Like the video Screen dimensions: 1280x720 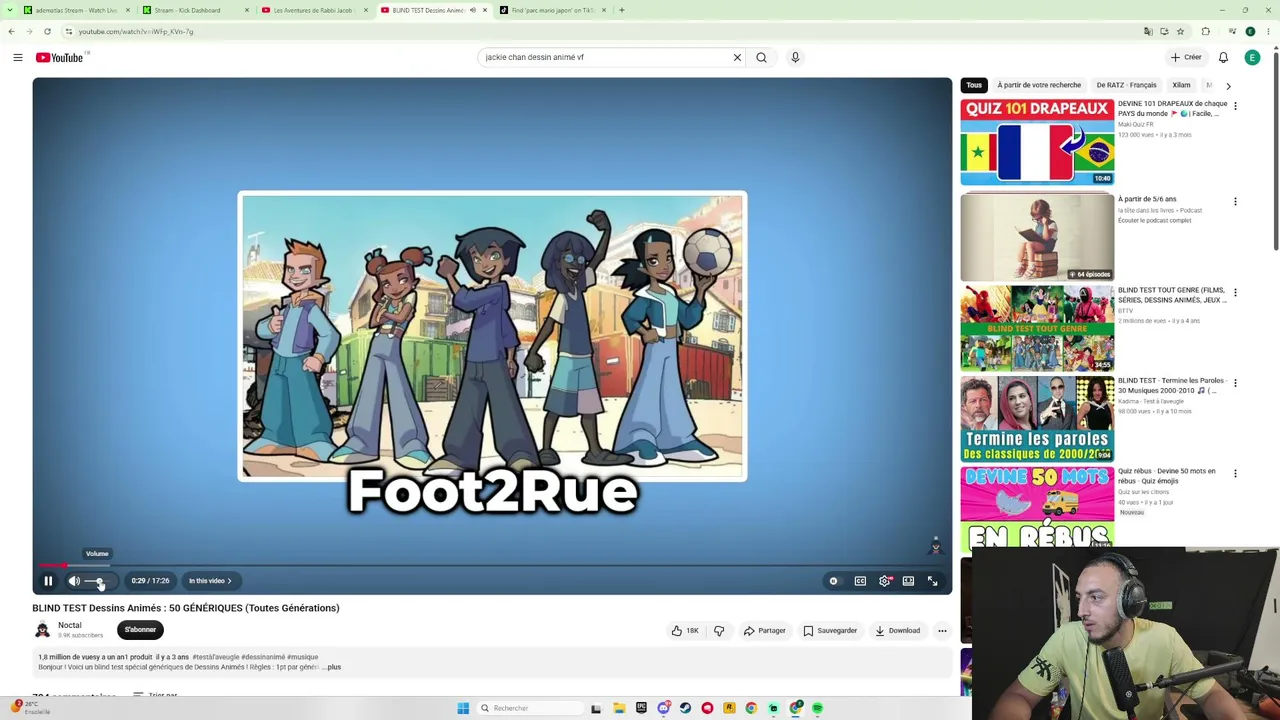[685, 631]
